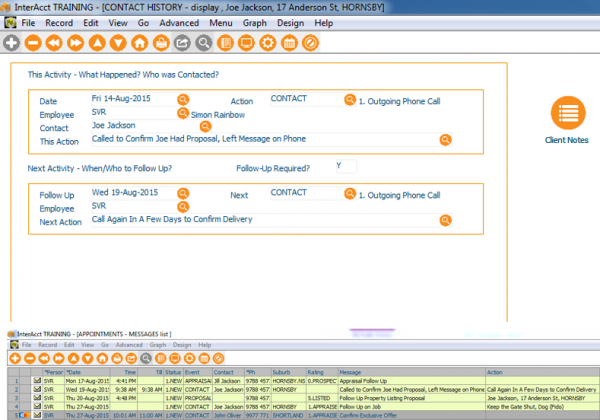
Task: Open the Menu menu item
Action: coord(221,23)
